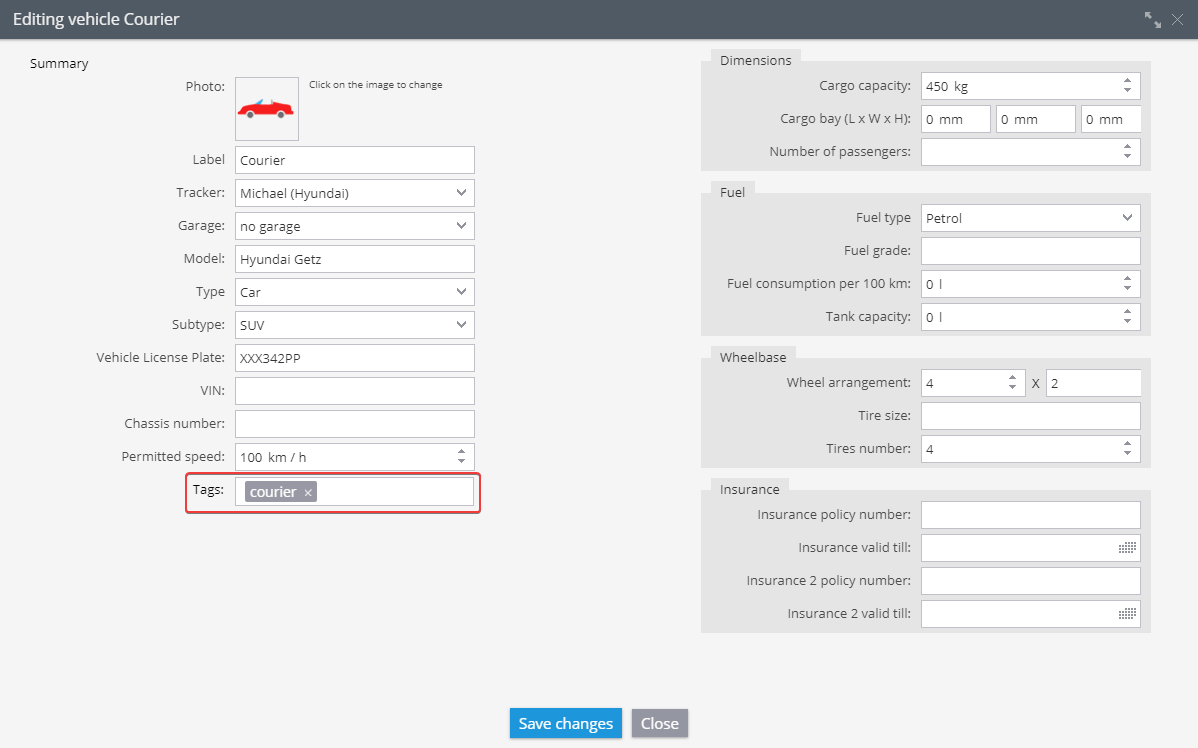
Task: Focus the empty VIN field
Action: tap(355, 390)
